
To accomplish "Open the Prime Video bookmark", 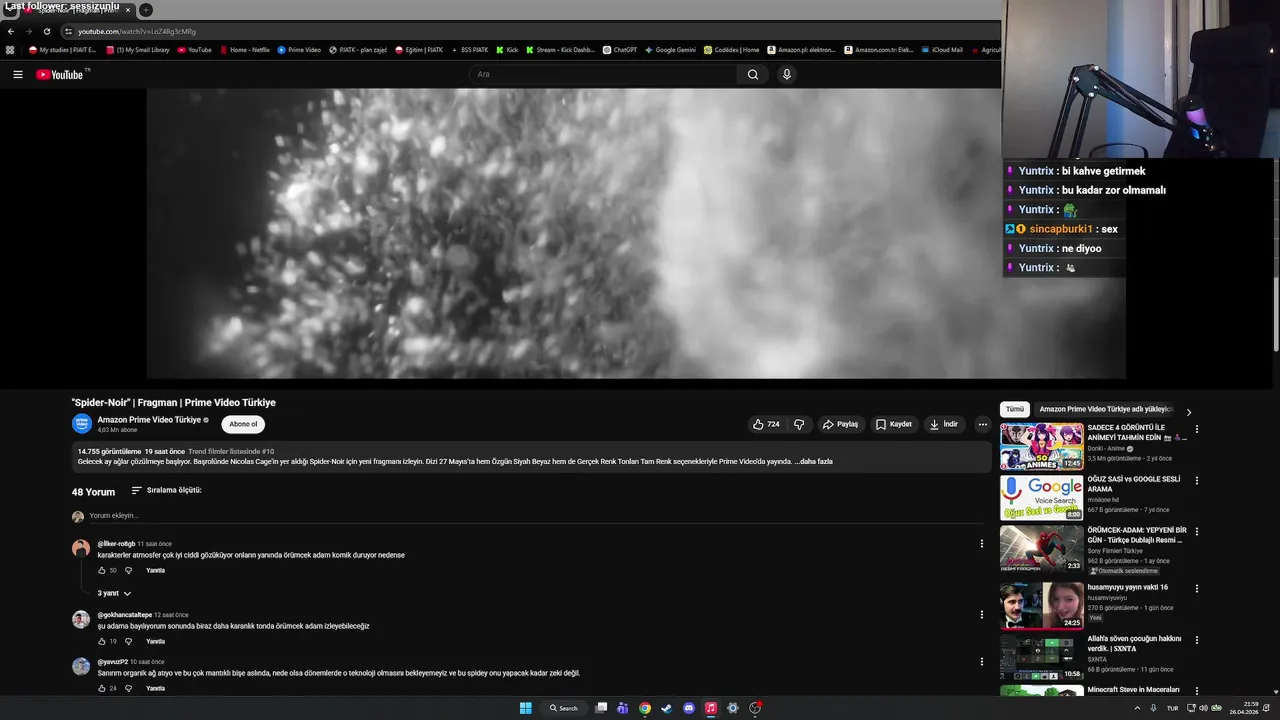I will [x=299, y=49].
